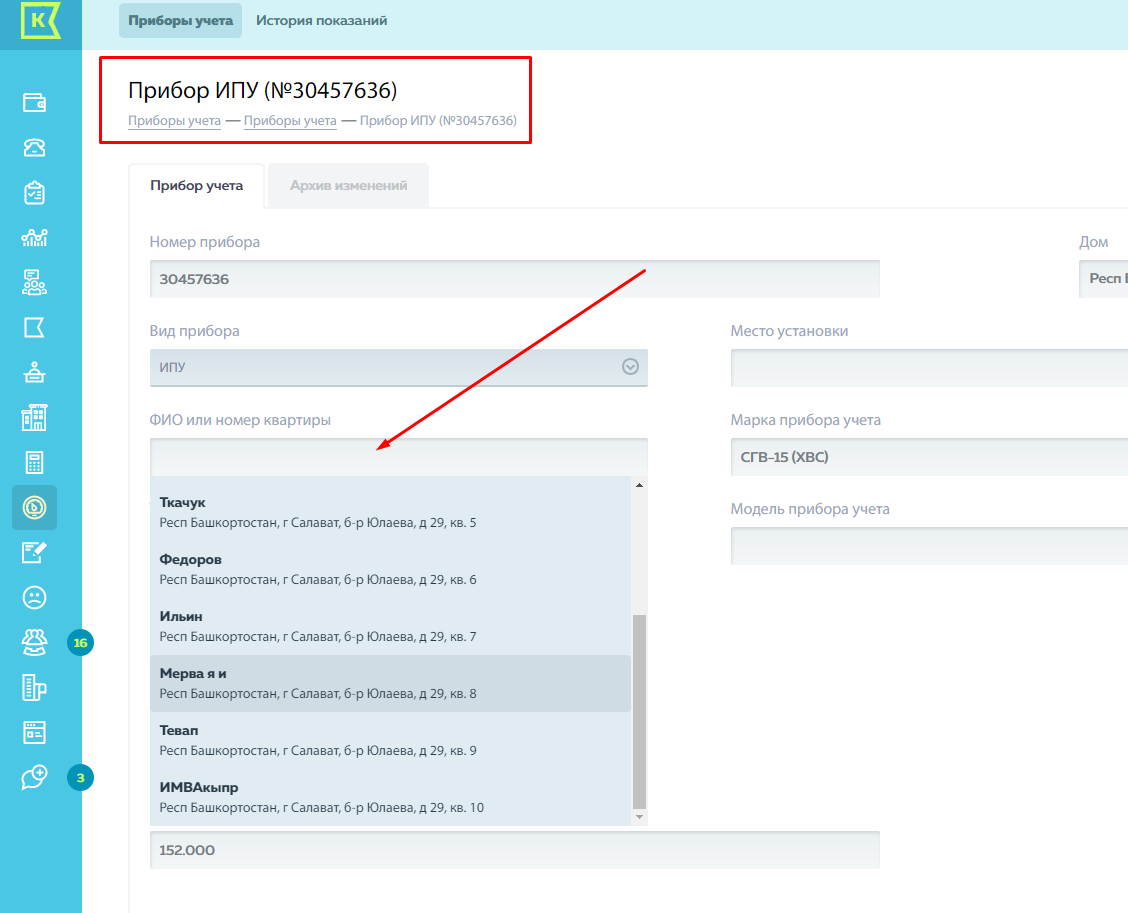The image size is (1128, 913).
Task: Follow first Приборы учета breadcrumb link
Action: pos(174,121)
